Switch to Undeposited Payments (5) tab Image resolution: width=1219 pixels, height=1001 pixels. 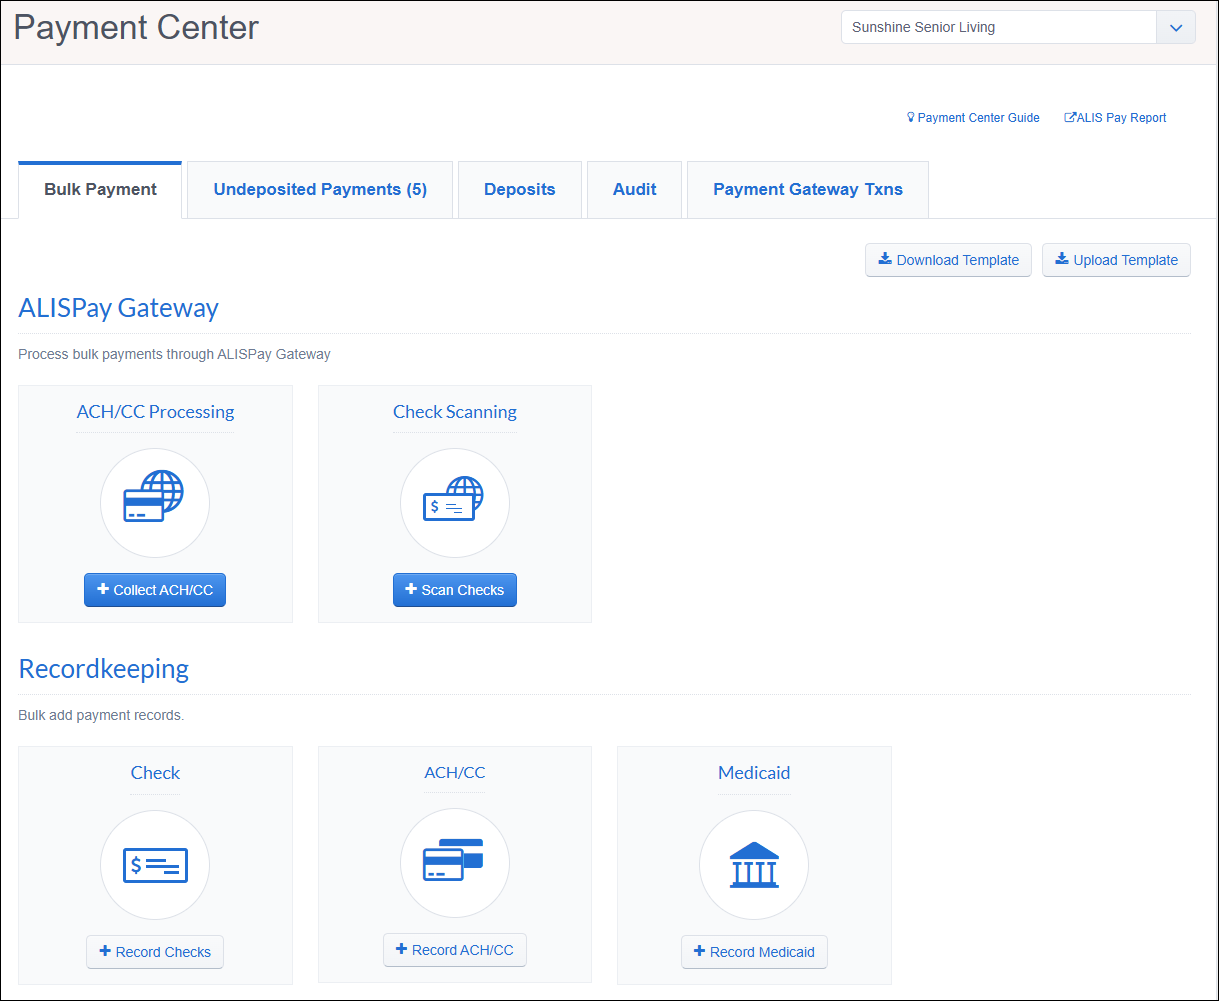point(320,190)
